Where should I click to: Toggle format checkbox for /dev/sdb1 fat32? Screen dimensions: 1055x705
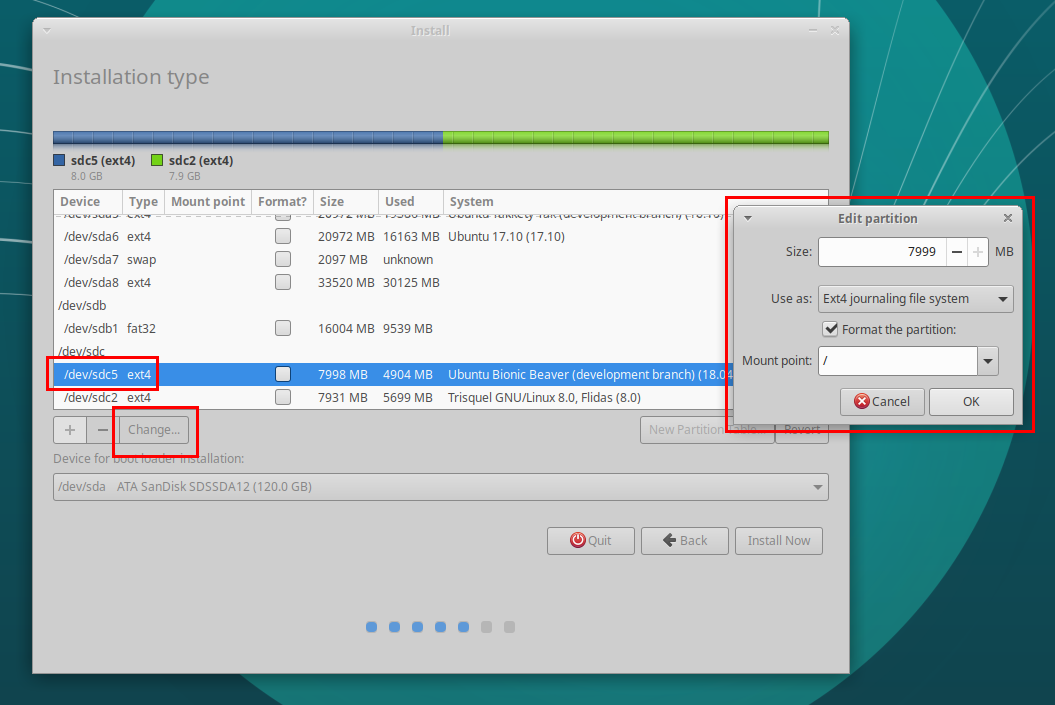click(283, 328)
